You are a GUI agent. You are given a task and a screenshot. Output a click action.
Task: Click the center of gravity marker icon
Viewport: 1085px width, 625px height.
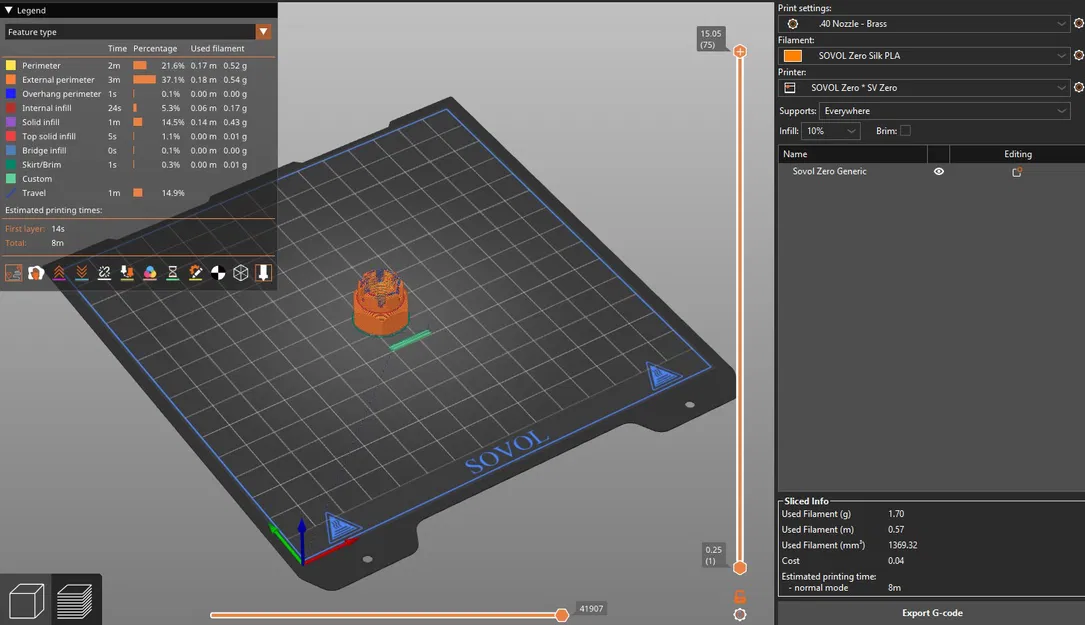[218, 272]
